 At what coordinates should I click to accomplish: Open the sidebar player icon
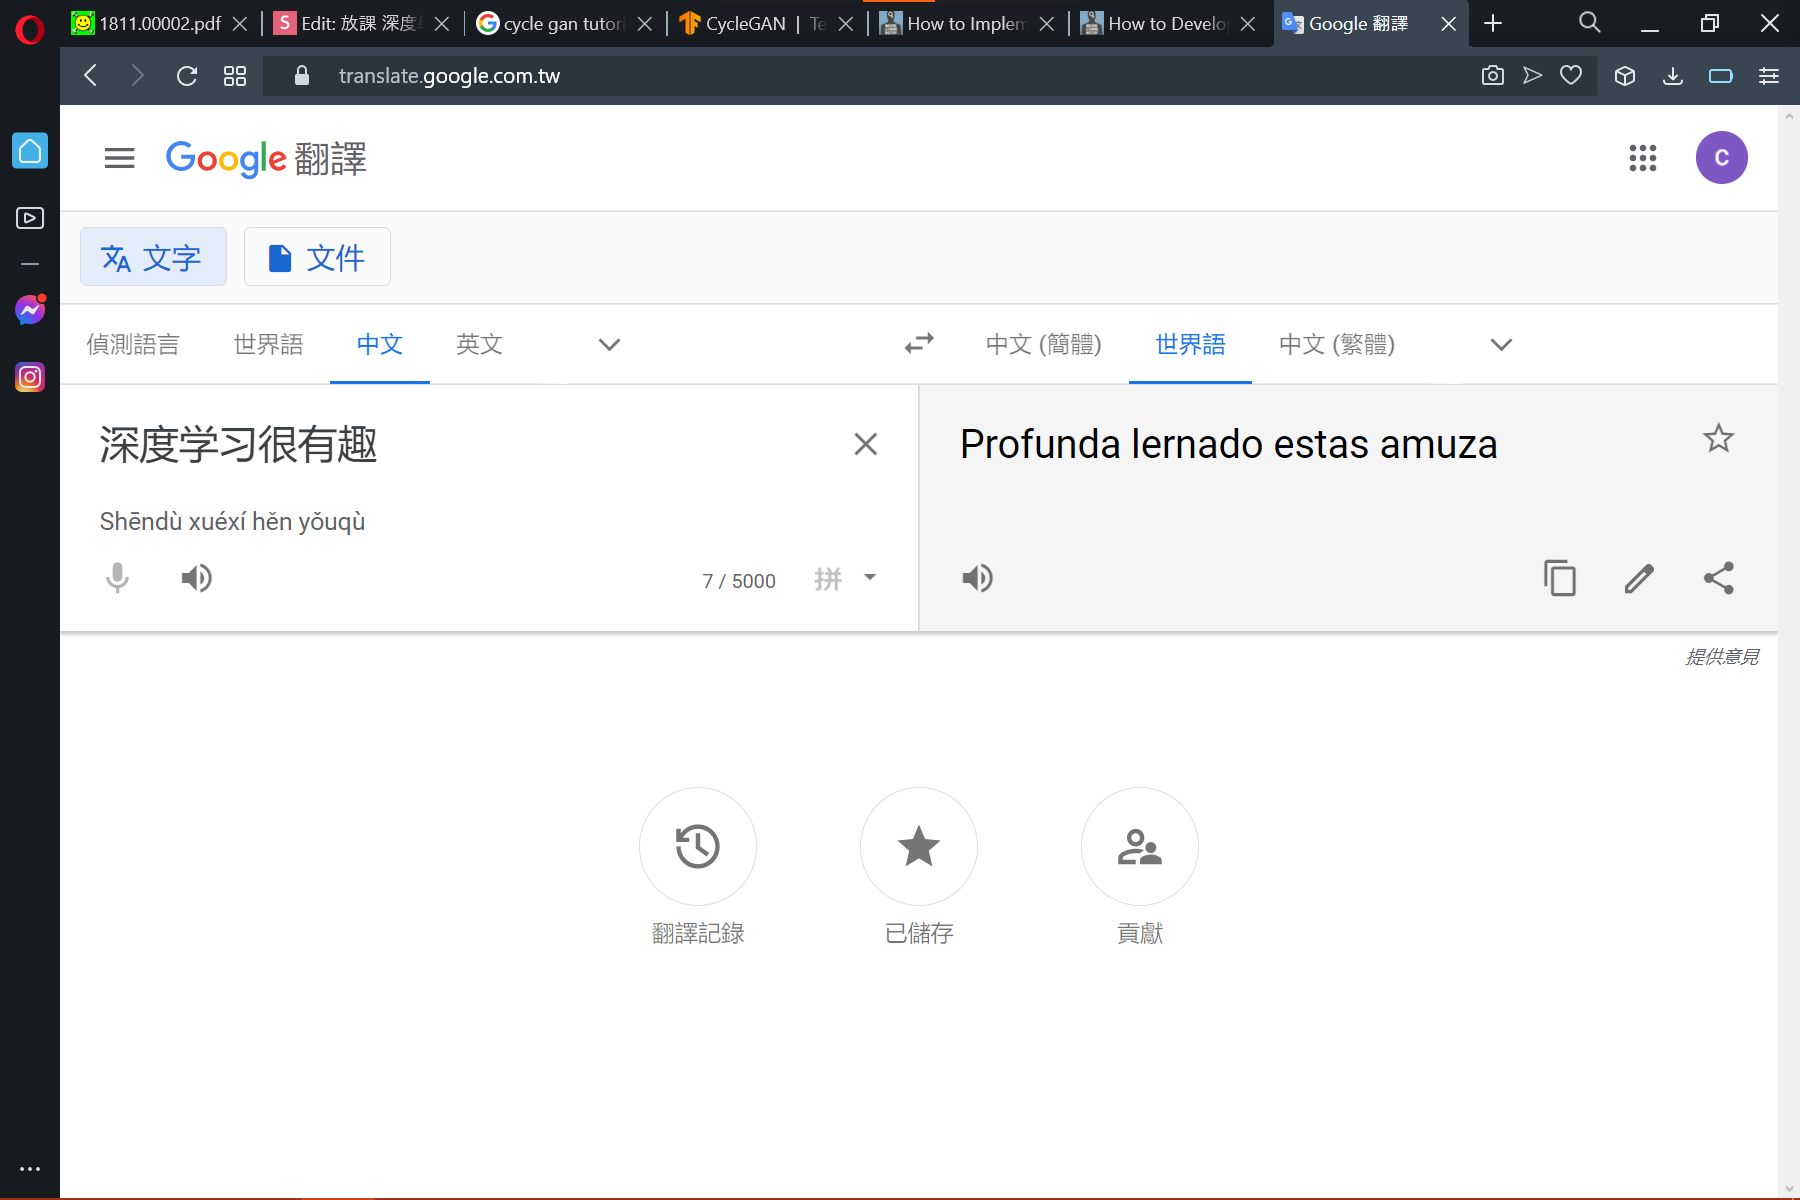[30, 218]
